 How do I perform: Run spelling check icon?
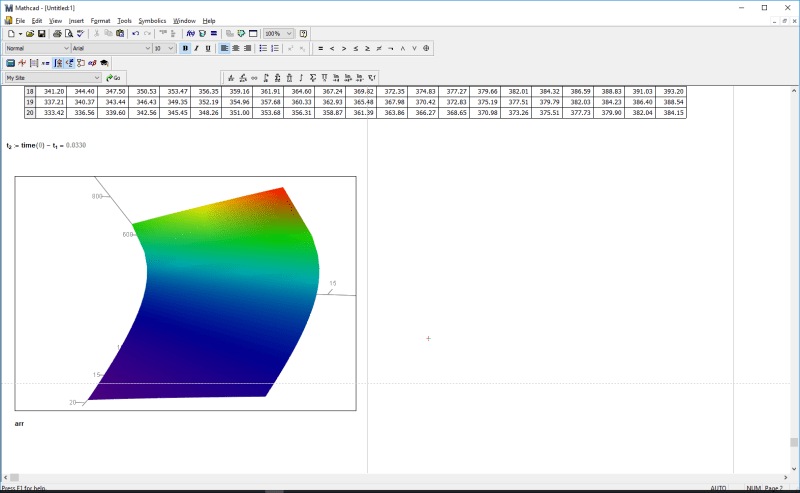click(81, 34)
